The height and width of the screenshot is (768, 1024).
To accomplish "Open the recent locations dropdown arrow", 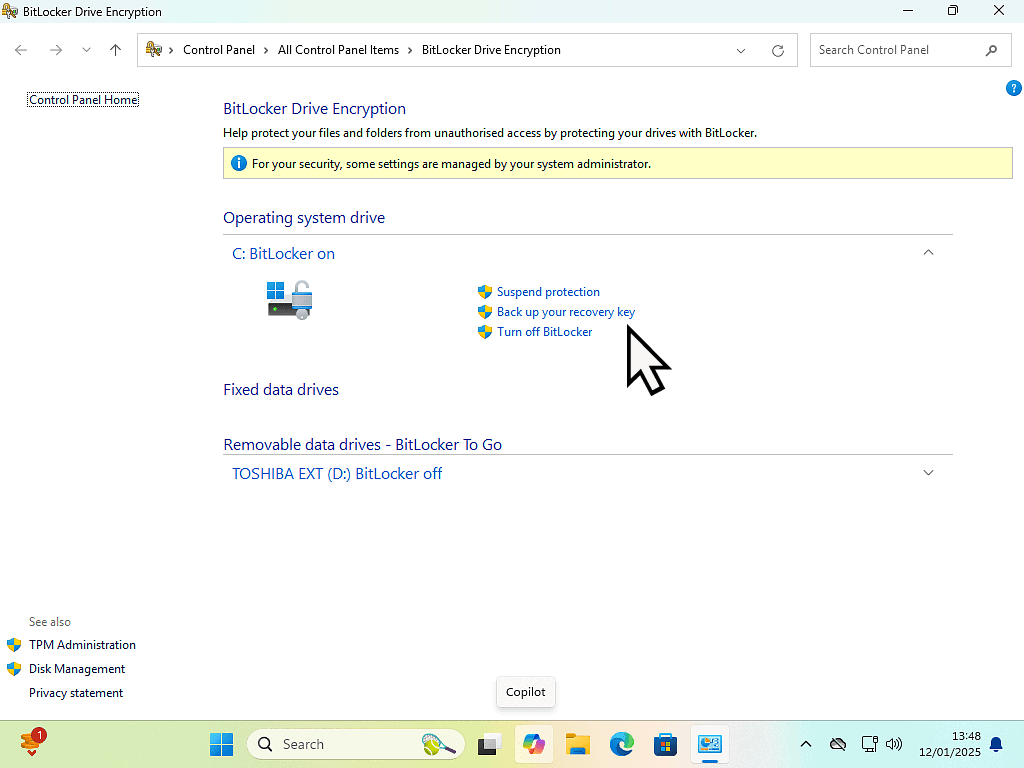I will click(x=86, y=50).
